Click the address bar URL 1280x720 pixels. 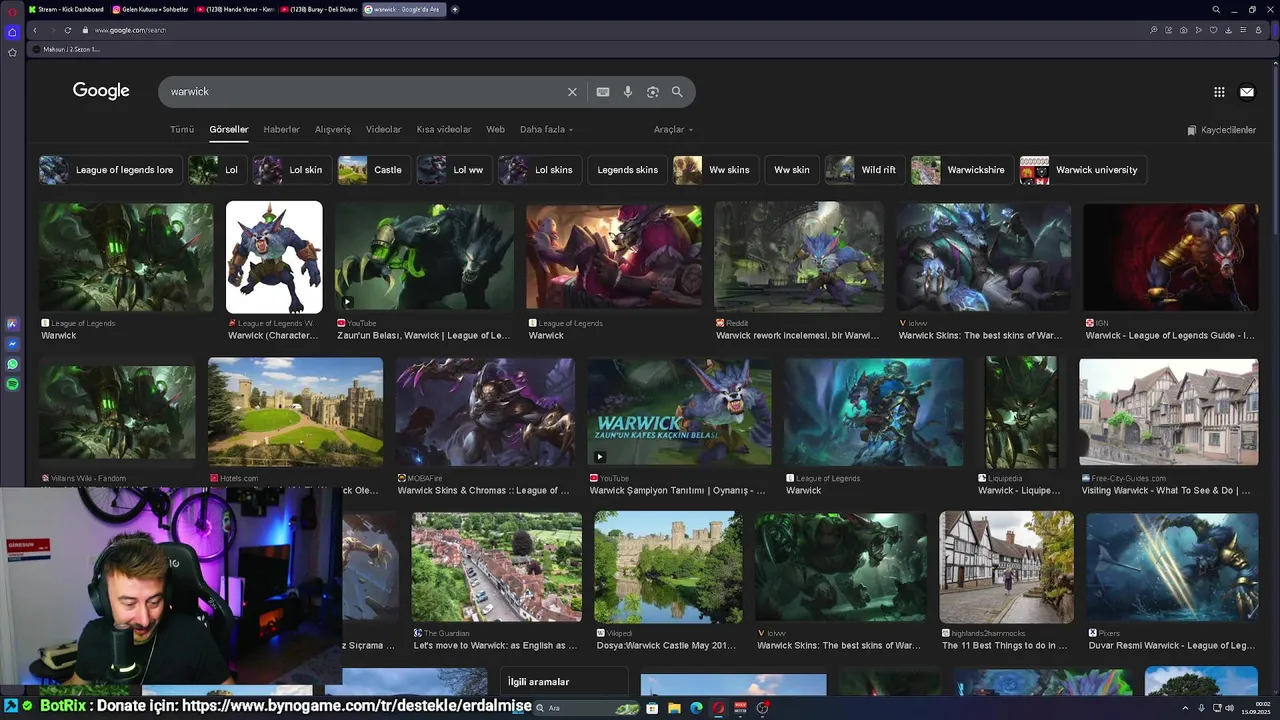point(130,30)
